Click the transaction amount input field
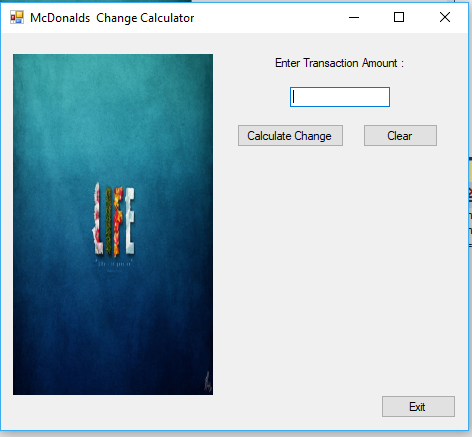 [340, 97]
